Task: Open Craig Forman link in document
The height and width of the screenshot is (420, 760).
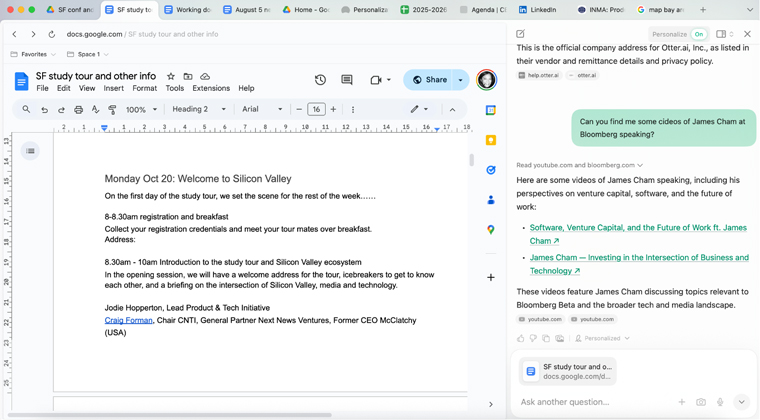Action: pyautogui.click(x=128, y=320)
